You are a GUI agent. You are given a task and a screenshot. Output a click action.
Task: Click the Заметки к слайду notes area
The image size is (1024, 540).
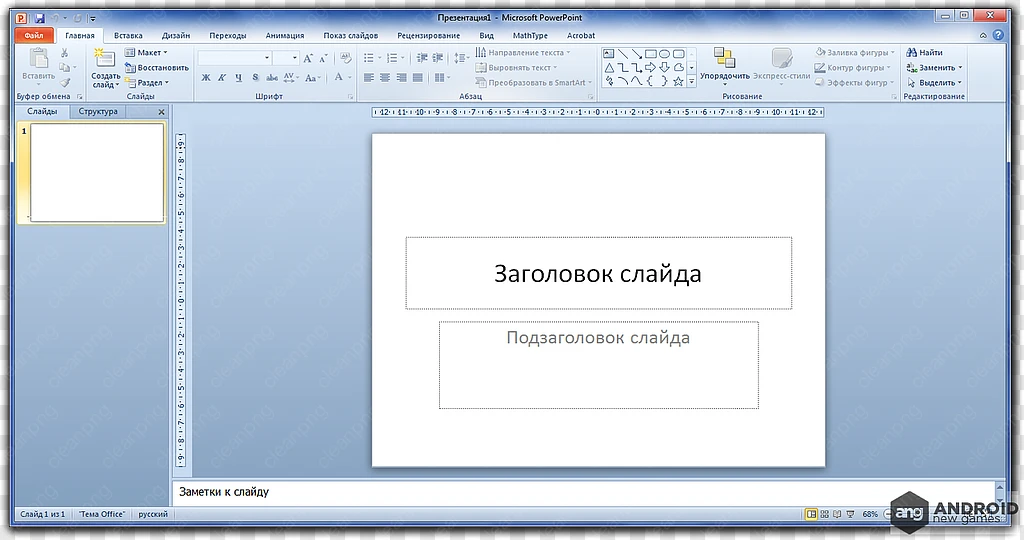583,492
